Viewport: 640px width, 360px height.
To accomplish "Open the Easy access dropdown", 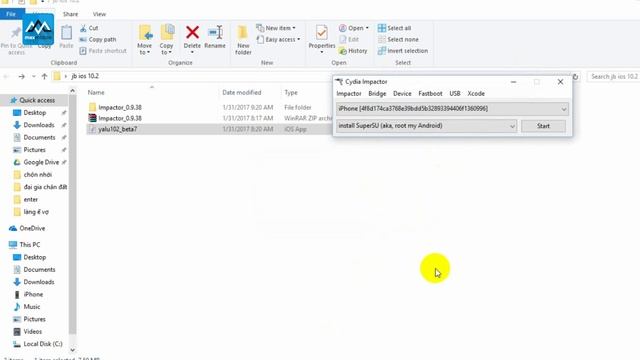I will [278, 40].
